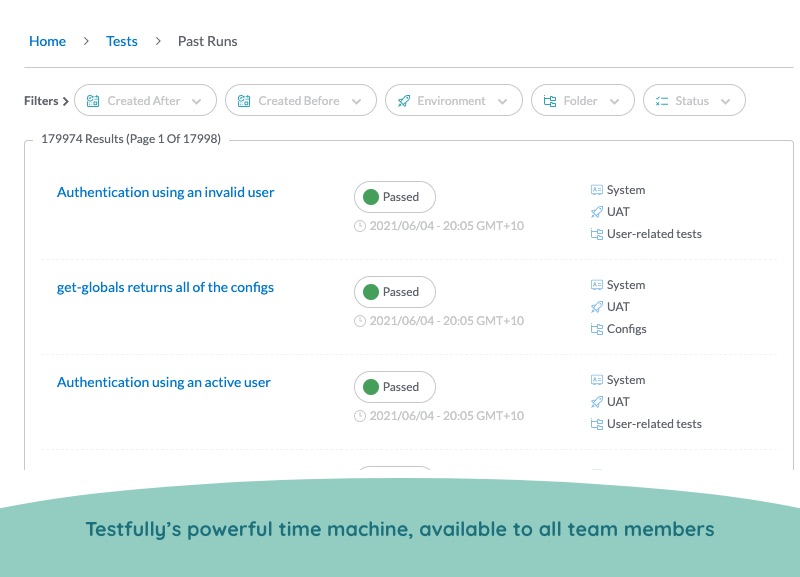This screenshot has width=800, height=577.
Task: Open the Status filter dropdown
Action: (694, 101)
